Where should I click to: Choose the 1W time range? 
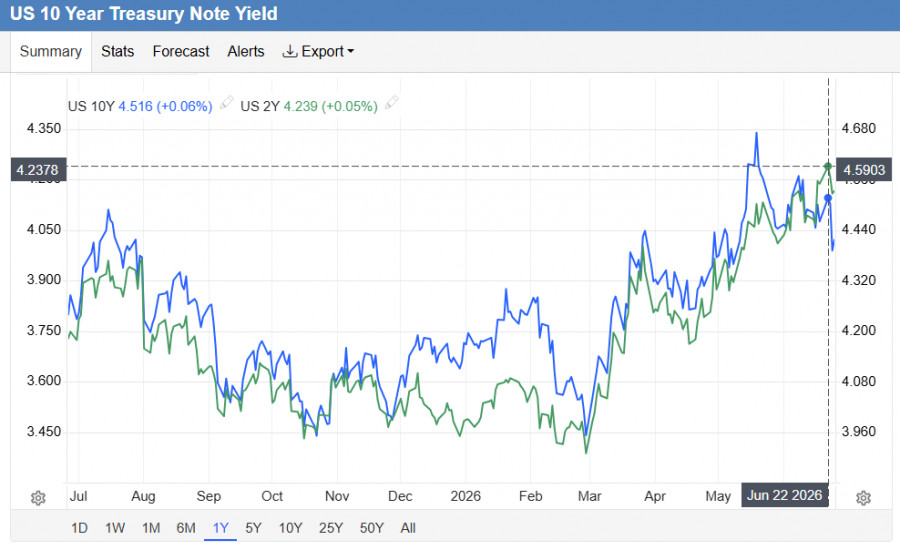tap(115, 528)
